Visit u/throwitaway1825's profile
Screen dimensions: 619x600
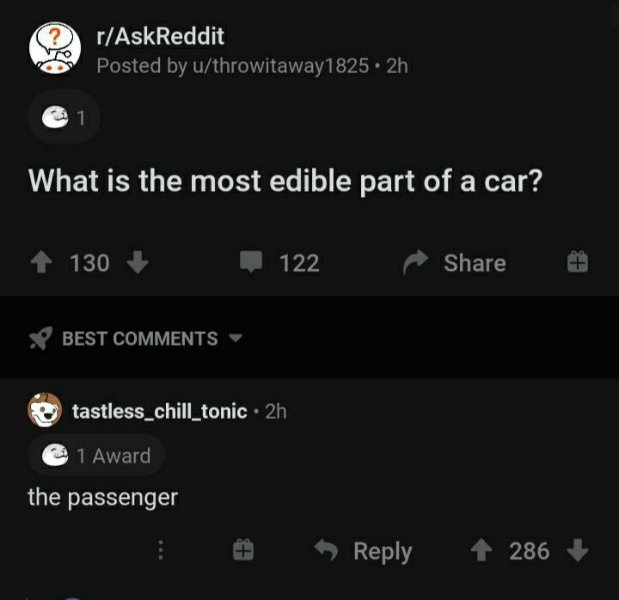pos(281,66)
